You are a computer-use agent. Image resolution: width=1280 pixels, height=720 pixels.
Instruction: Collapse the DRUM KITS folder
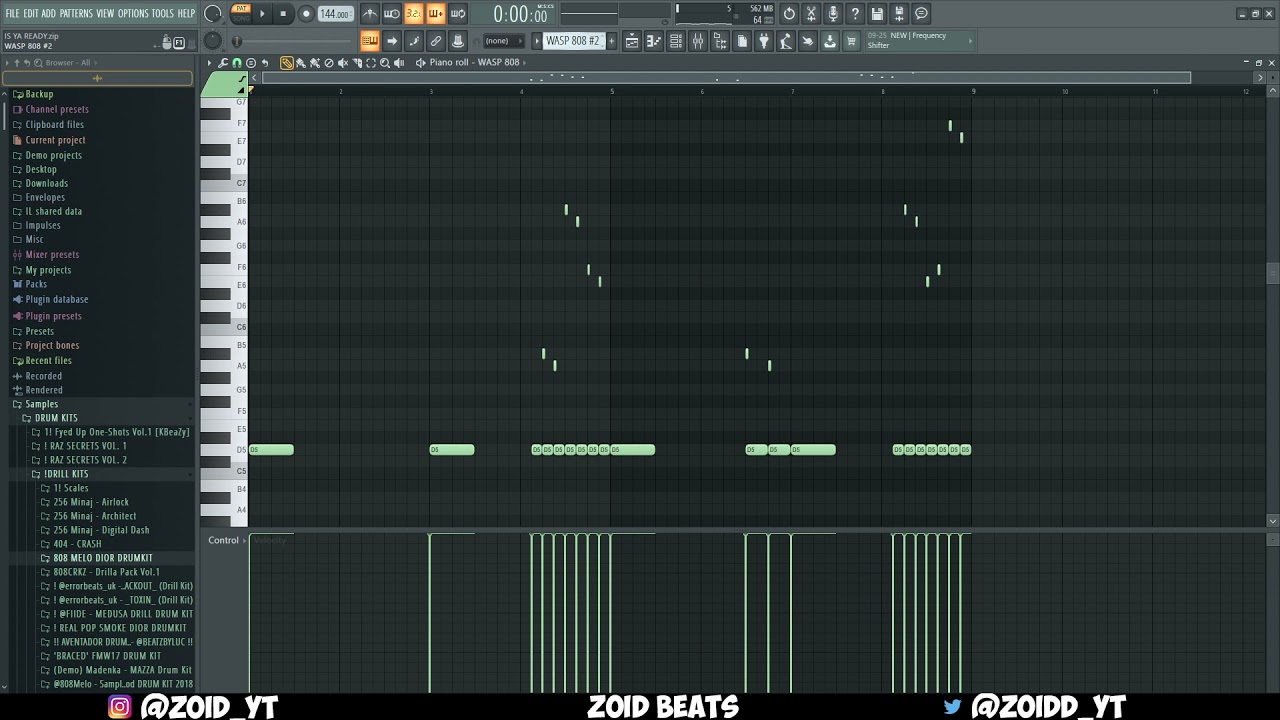click(56, 418)
